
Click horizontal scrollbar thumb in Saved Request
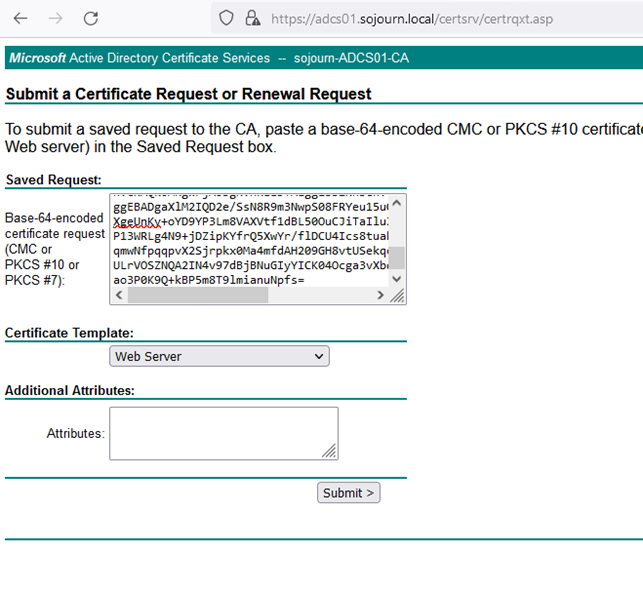coord(198,295)
